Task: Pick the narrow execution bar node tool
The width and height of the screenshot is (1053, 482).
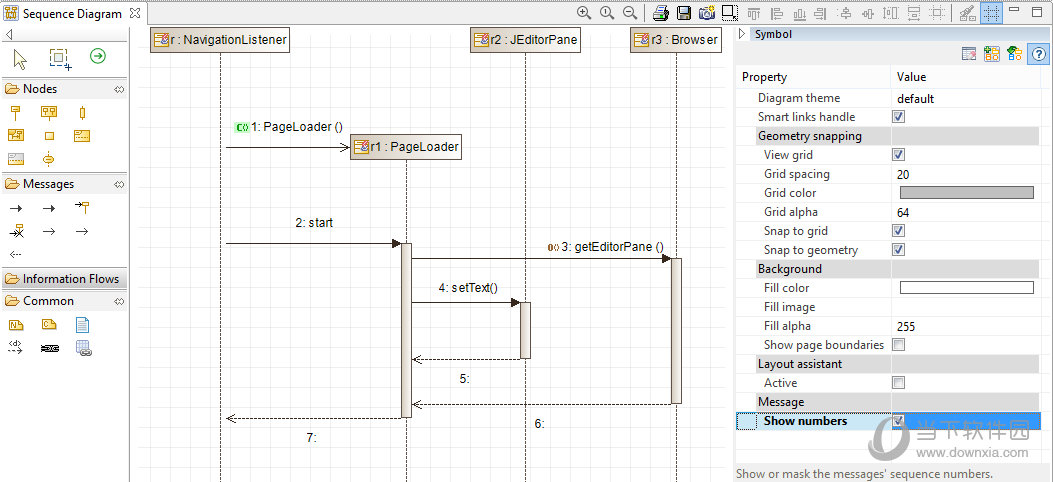Action: 83,113
